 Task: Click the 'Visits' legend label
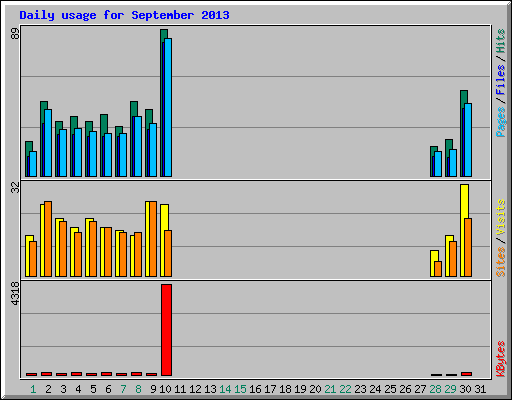[500, 217]
